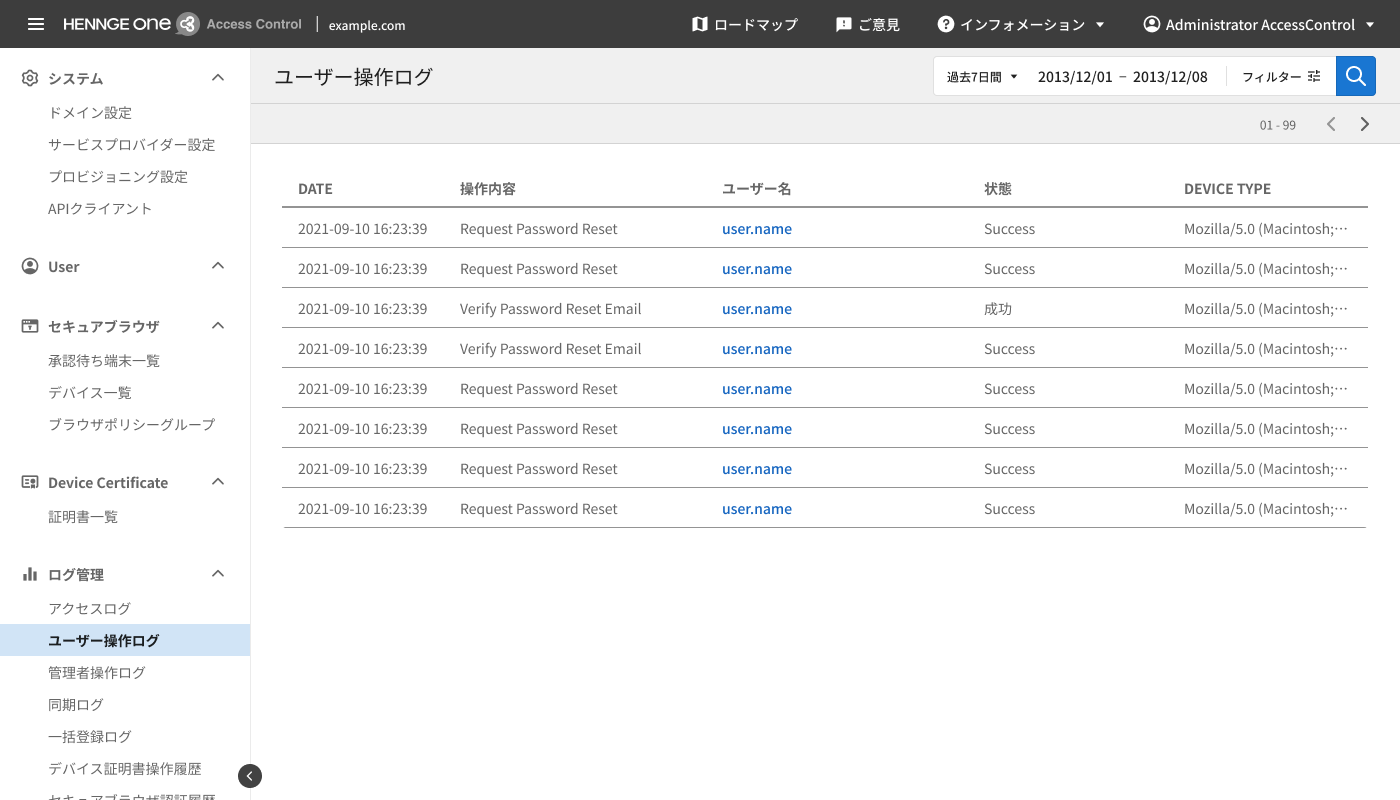1400x800 pixels.
Task: Open ブラウザポリシーグループ in the sidebar
Action: pos(132,425)
